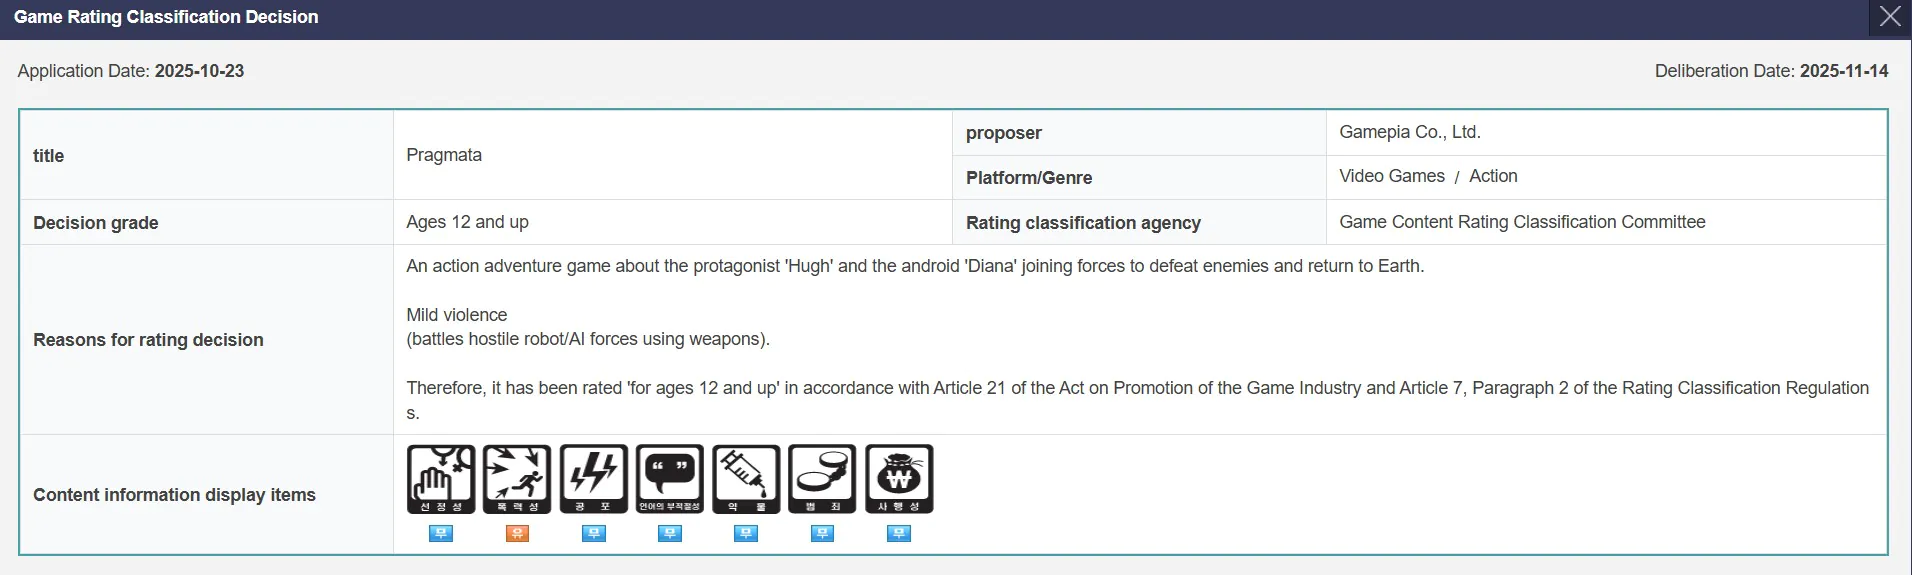Select the drugs syringe icon
This screenshot has width=1912, height=575.
click(746, 479)
